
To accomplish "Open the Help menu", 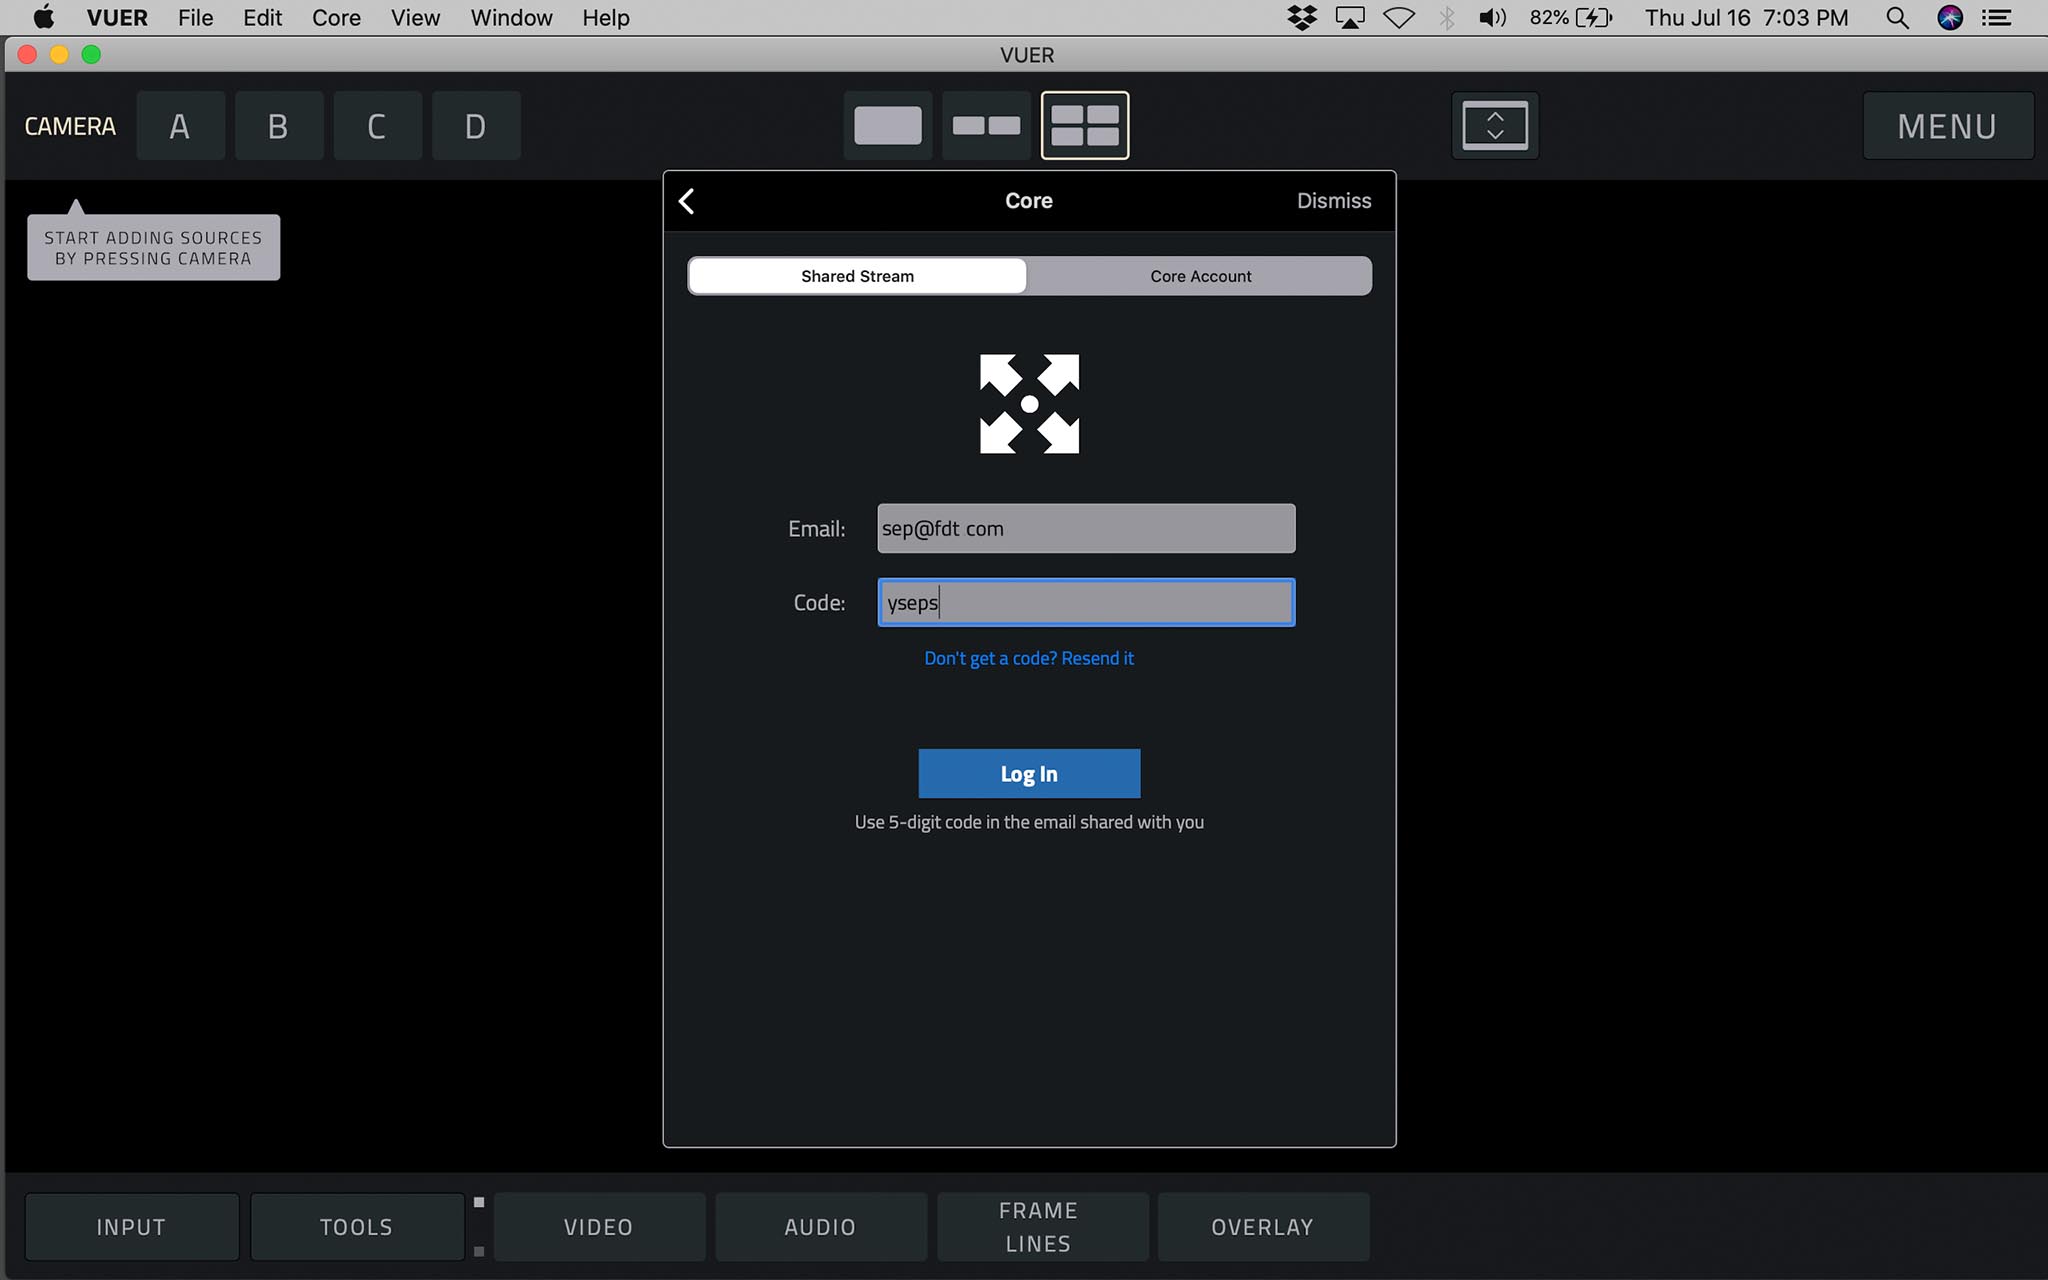I will click(x=606, y=18).
